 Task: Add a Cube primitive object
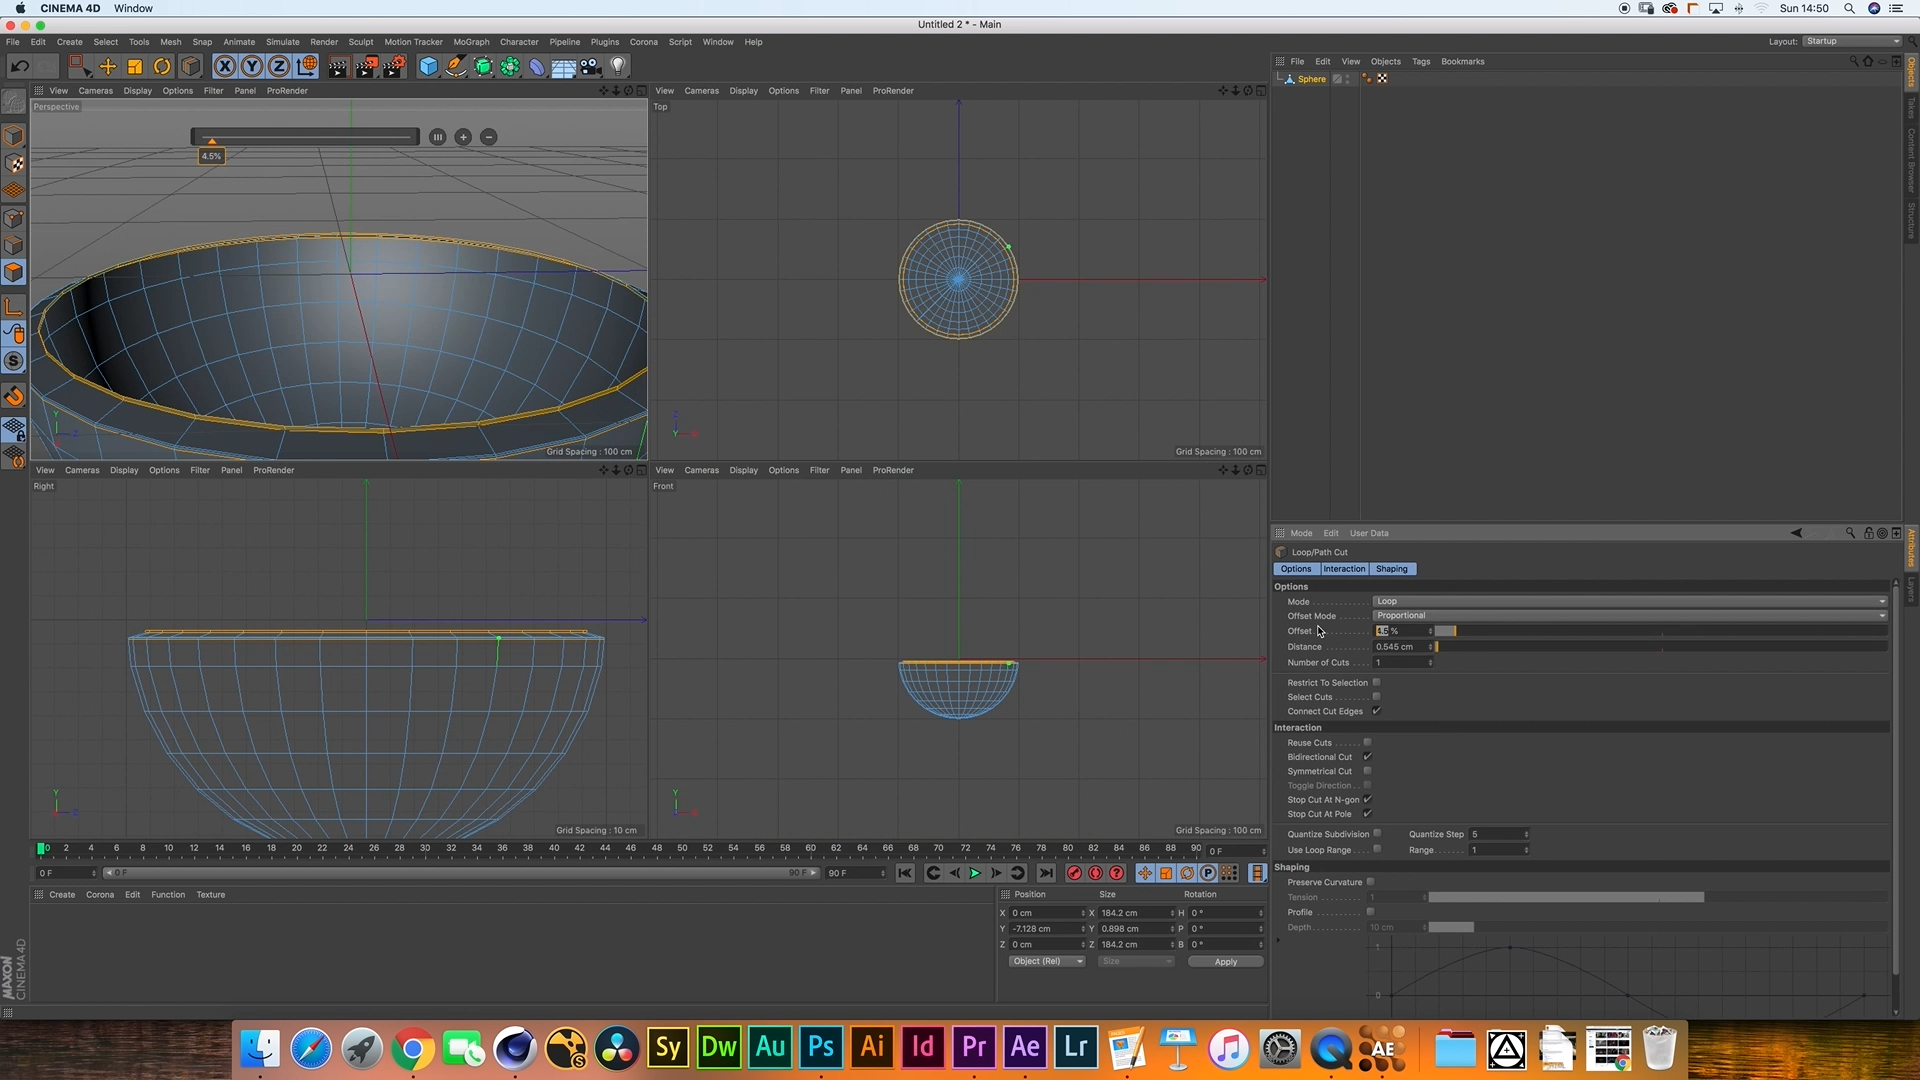tap(428, 67)
